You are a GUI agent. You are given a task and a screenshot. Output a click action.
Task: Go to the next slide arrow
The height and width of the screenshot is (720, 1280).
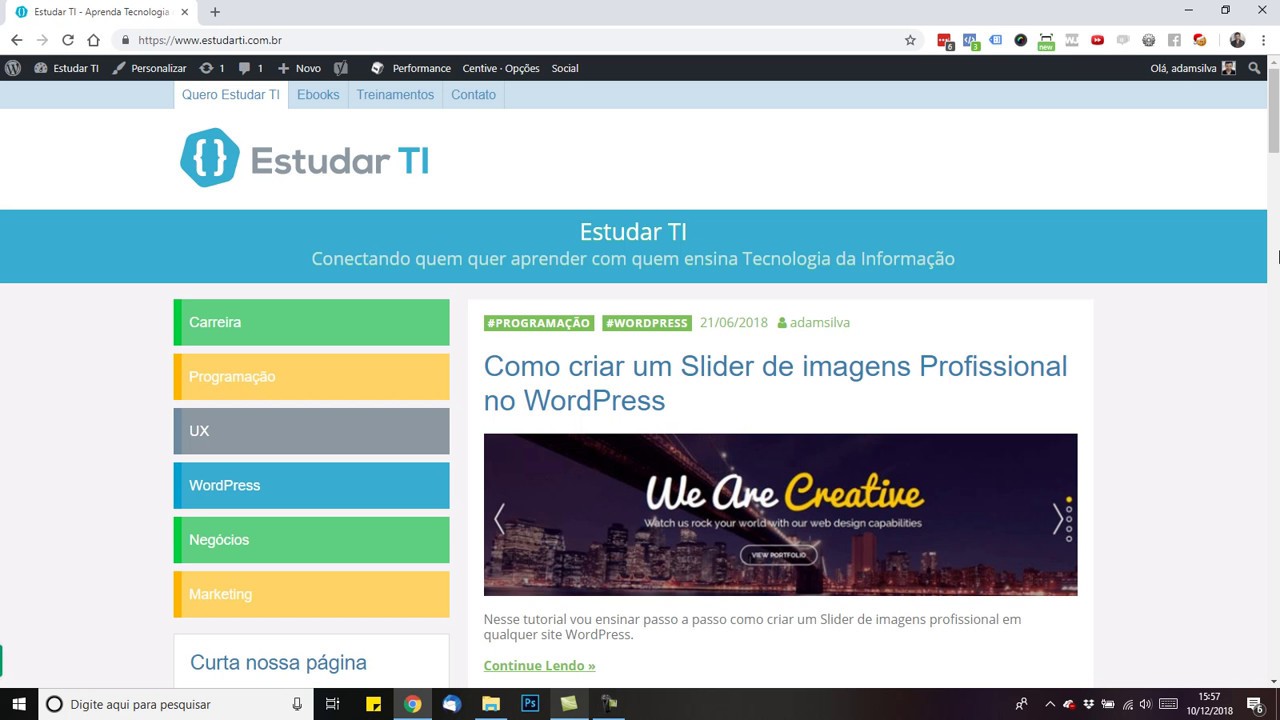pyautogui.click(x=1057, y=518)
